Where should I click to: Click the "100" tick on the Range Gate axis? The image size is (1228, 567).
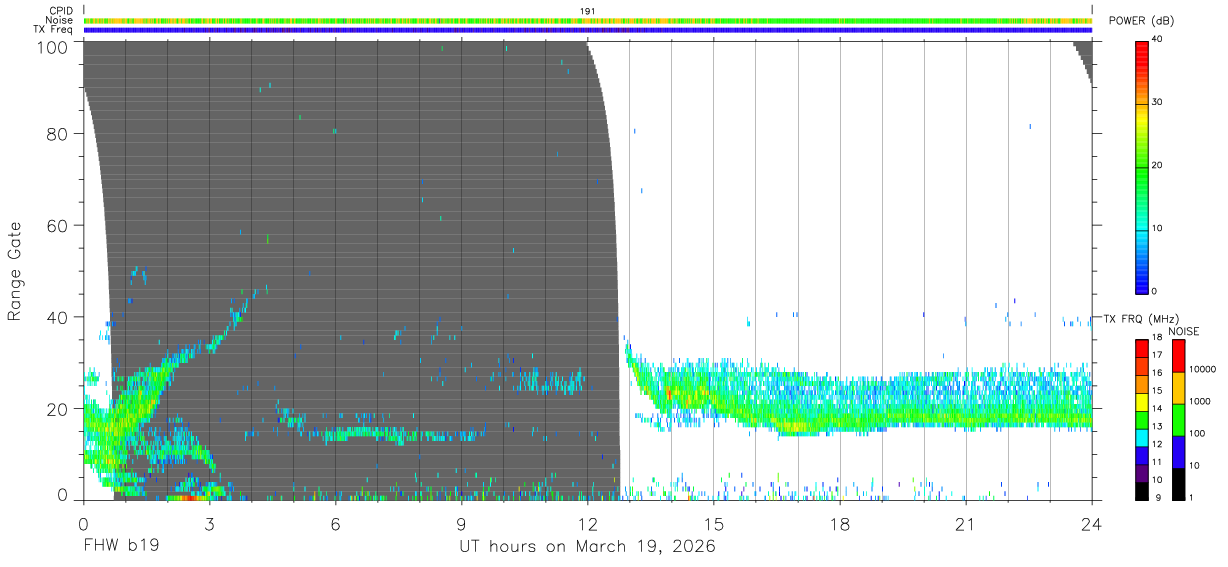(x=51, y=47)
